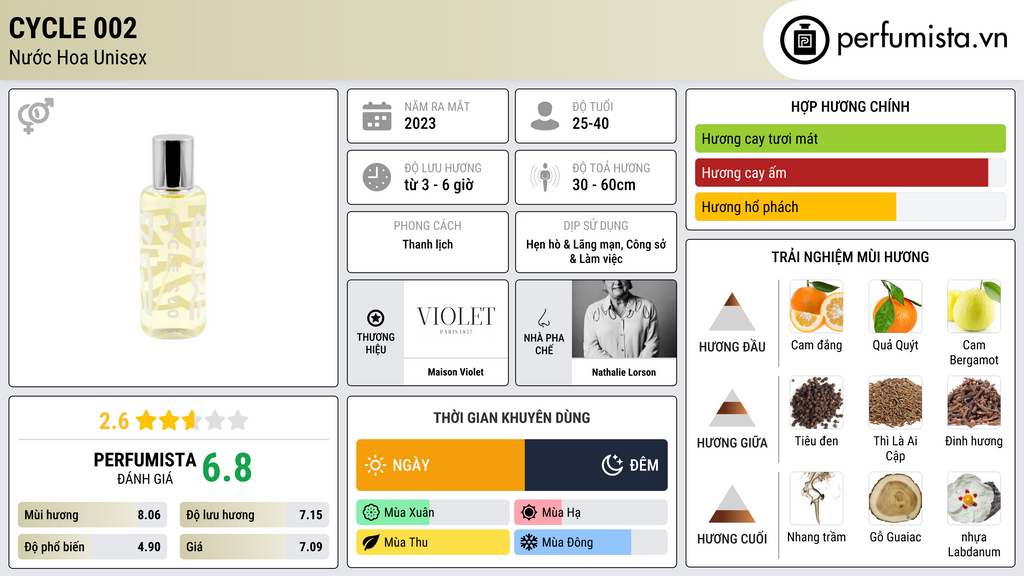Image resolution: width=1024 pixels, height=576 pixels.
Task: Select the Cam Bergamot image
Action: [974, 307]
